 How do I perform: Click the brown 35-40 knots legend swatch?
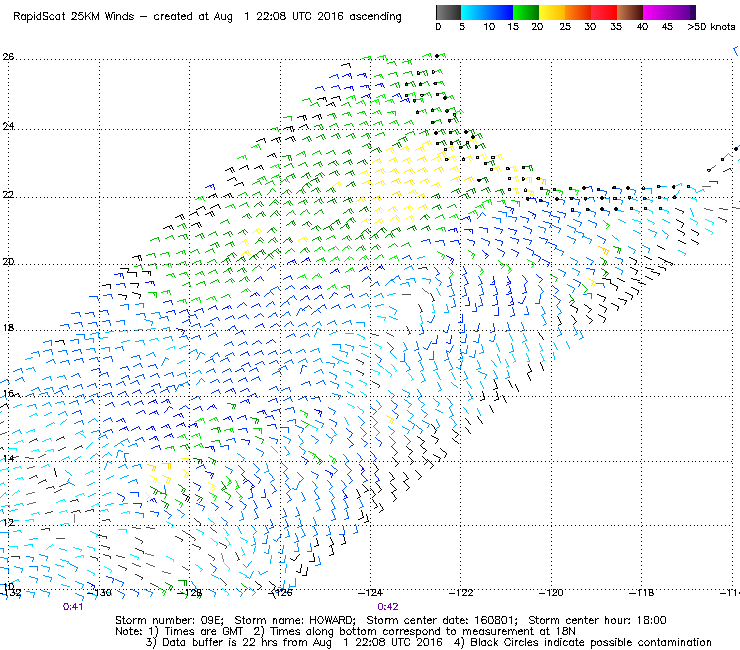(x=630, y=12)
